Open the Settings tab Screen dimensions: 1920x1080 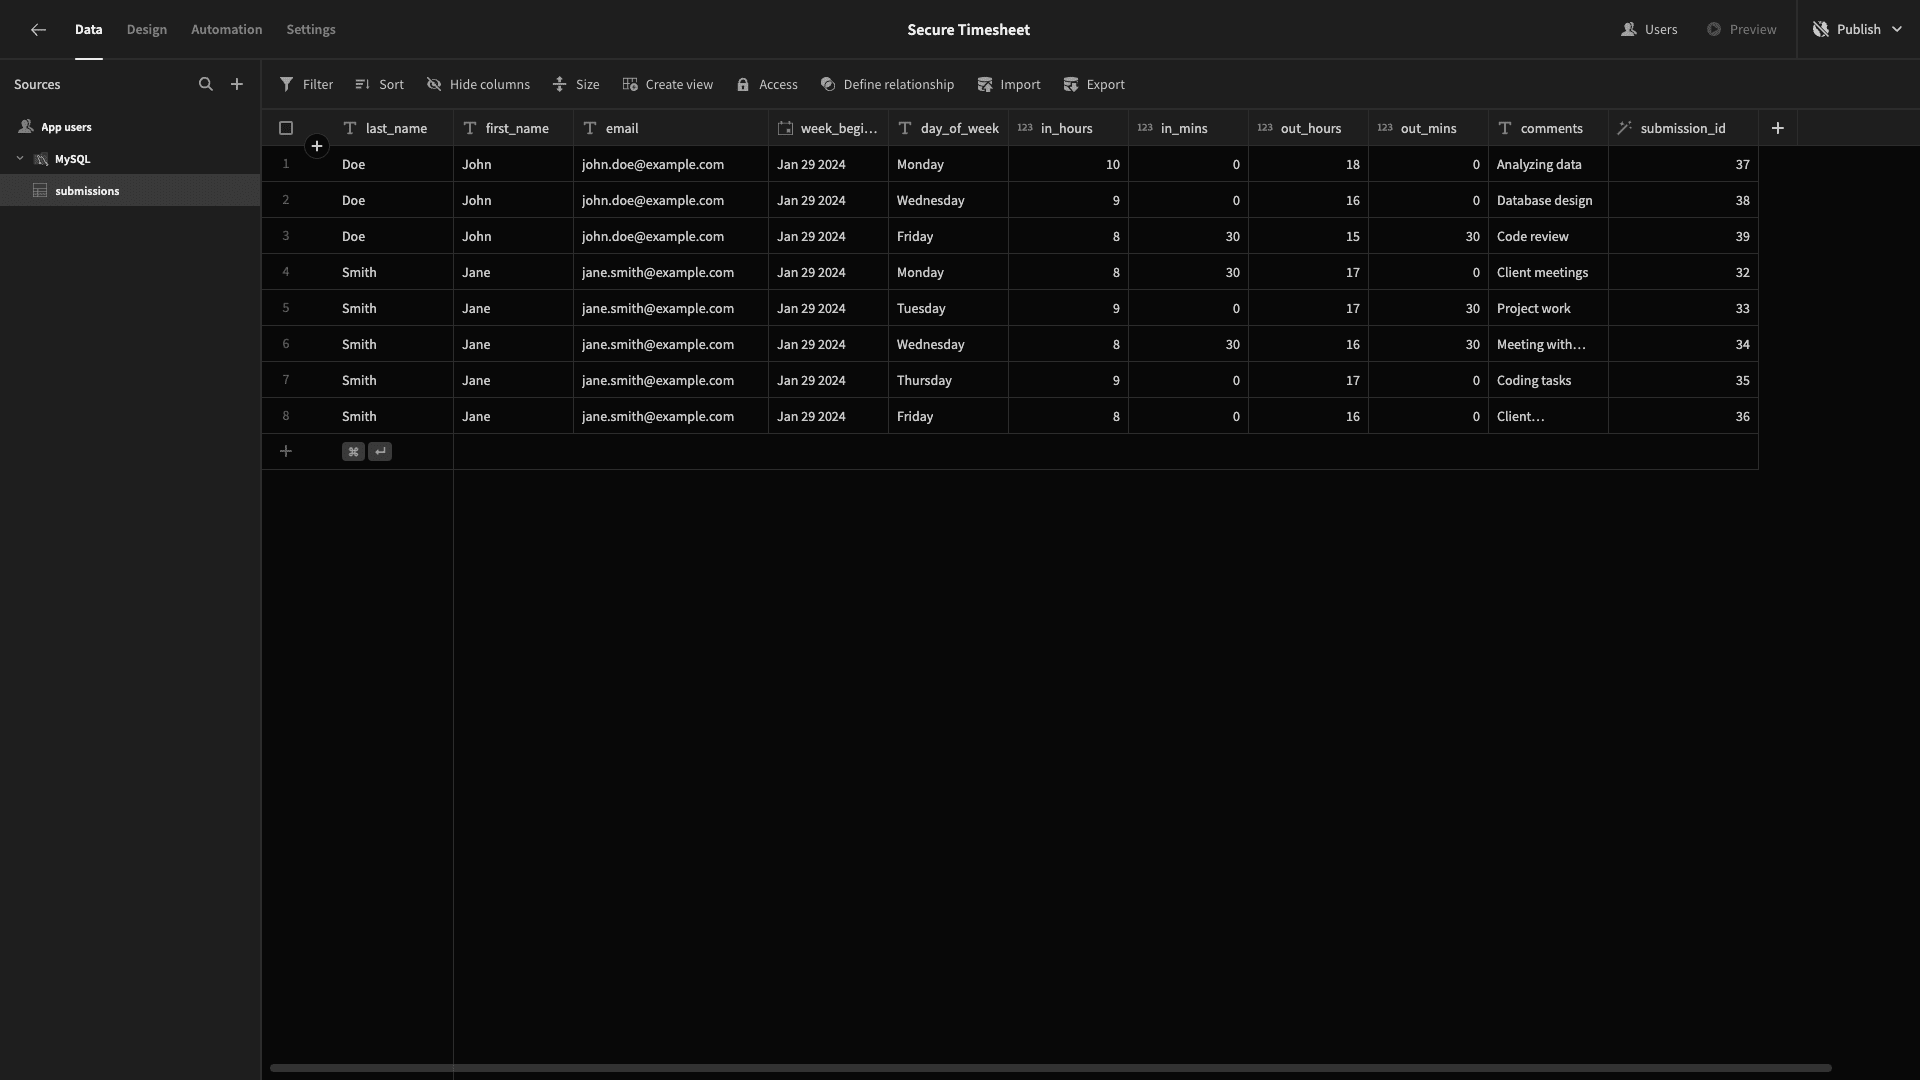tap(311, 30)
